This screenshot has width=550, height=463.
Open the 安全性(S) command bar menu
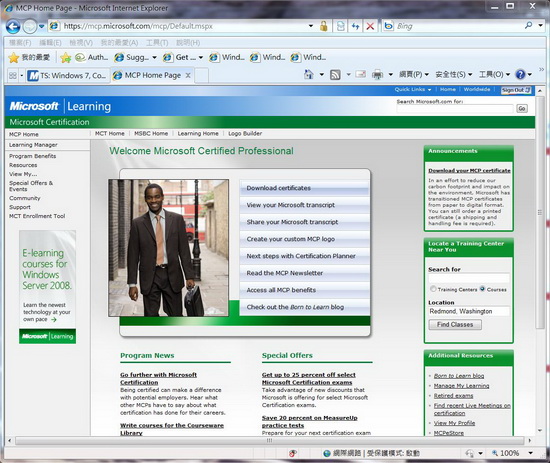click(454, 74)
